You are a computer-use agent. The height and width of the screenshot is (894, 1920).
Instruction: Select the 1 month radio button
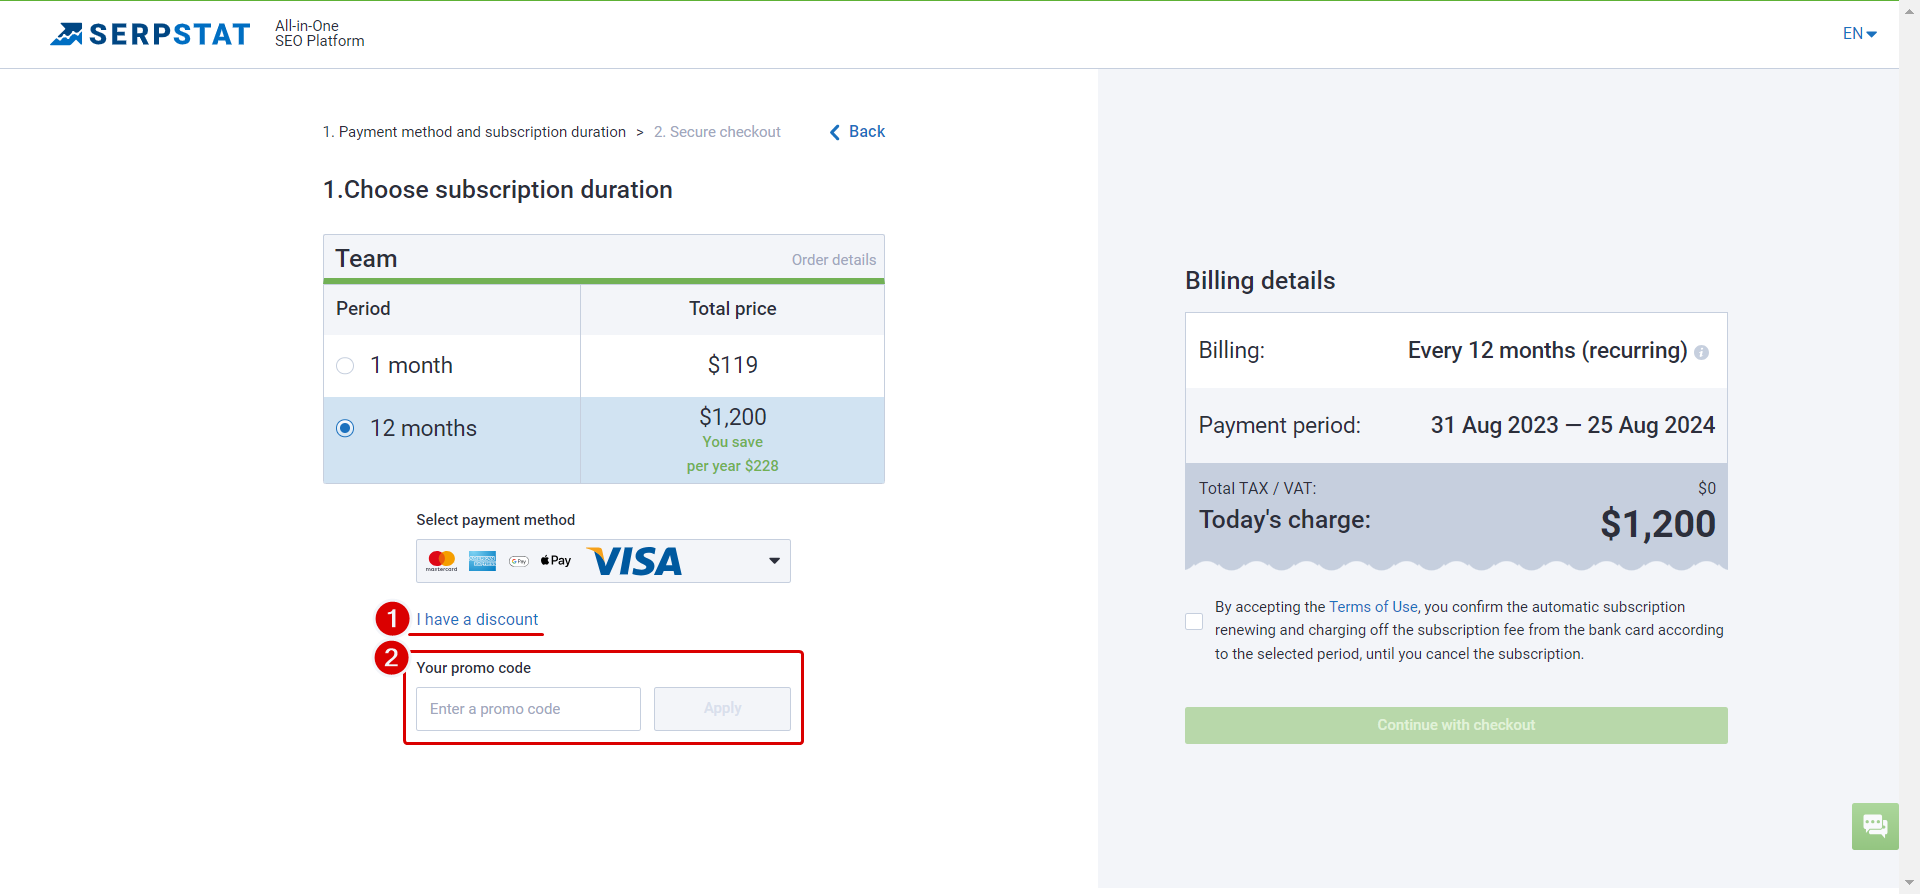pyautogui.click(x=345, y=366)
